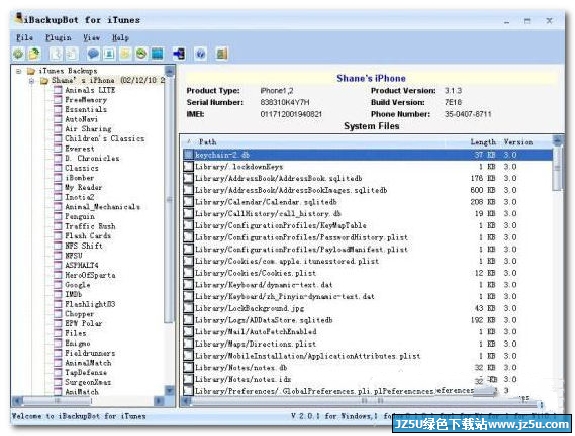The height and width of the screenshot is (436, 575).
Task: Check the AddressBookImages.sqlitedb row checkbox
Action: 188,190
